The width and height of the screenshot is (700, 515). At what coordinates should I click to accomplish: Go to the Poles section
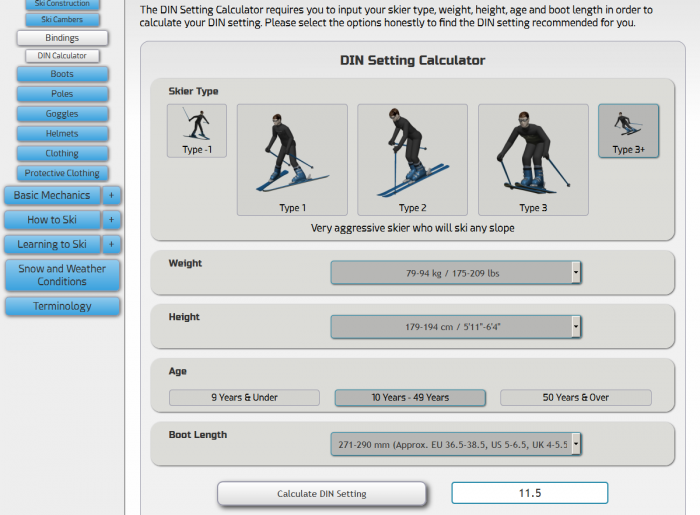coord(62,94)
